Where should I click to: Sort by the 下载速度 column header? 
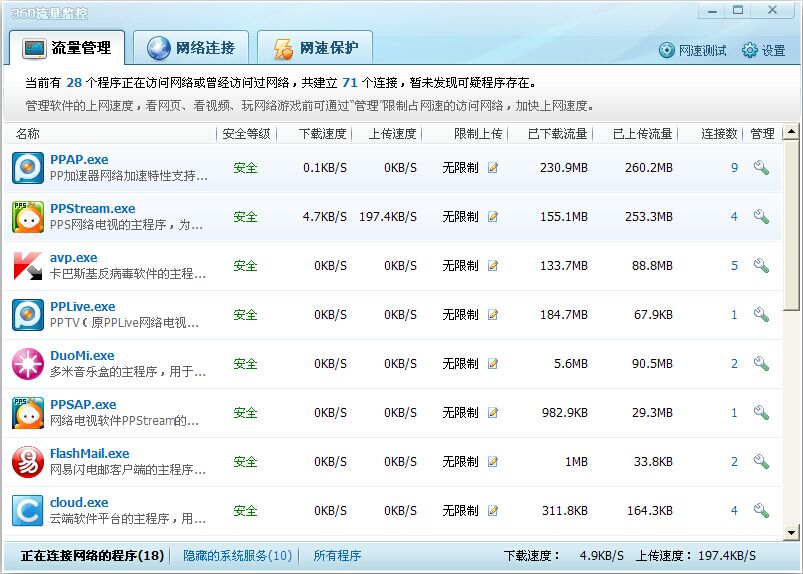pyautogui.click(x=323, y=134)
